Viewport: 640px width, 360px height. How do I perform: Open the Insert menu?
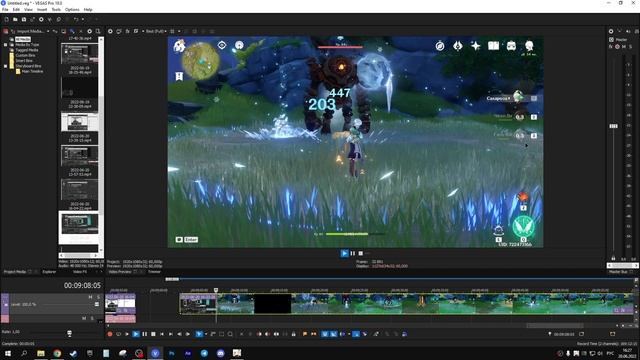tap(42, 9)
